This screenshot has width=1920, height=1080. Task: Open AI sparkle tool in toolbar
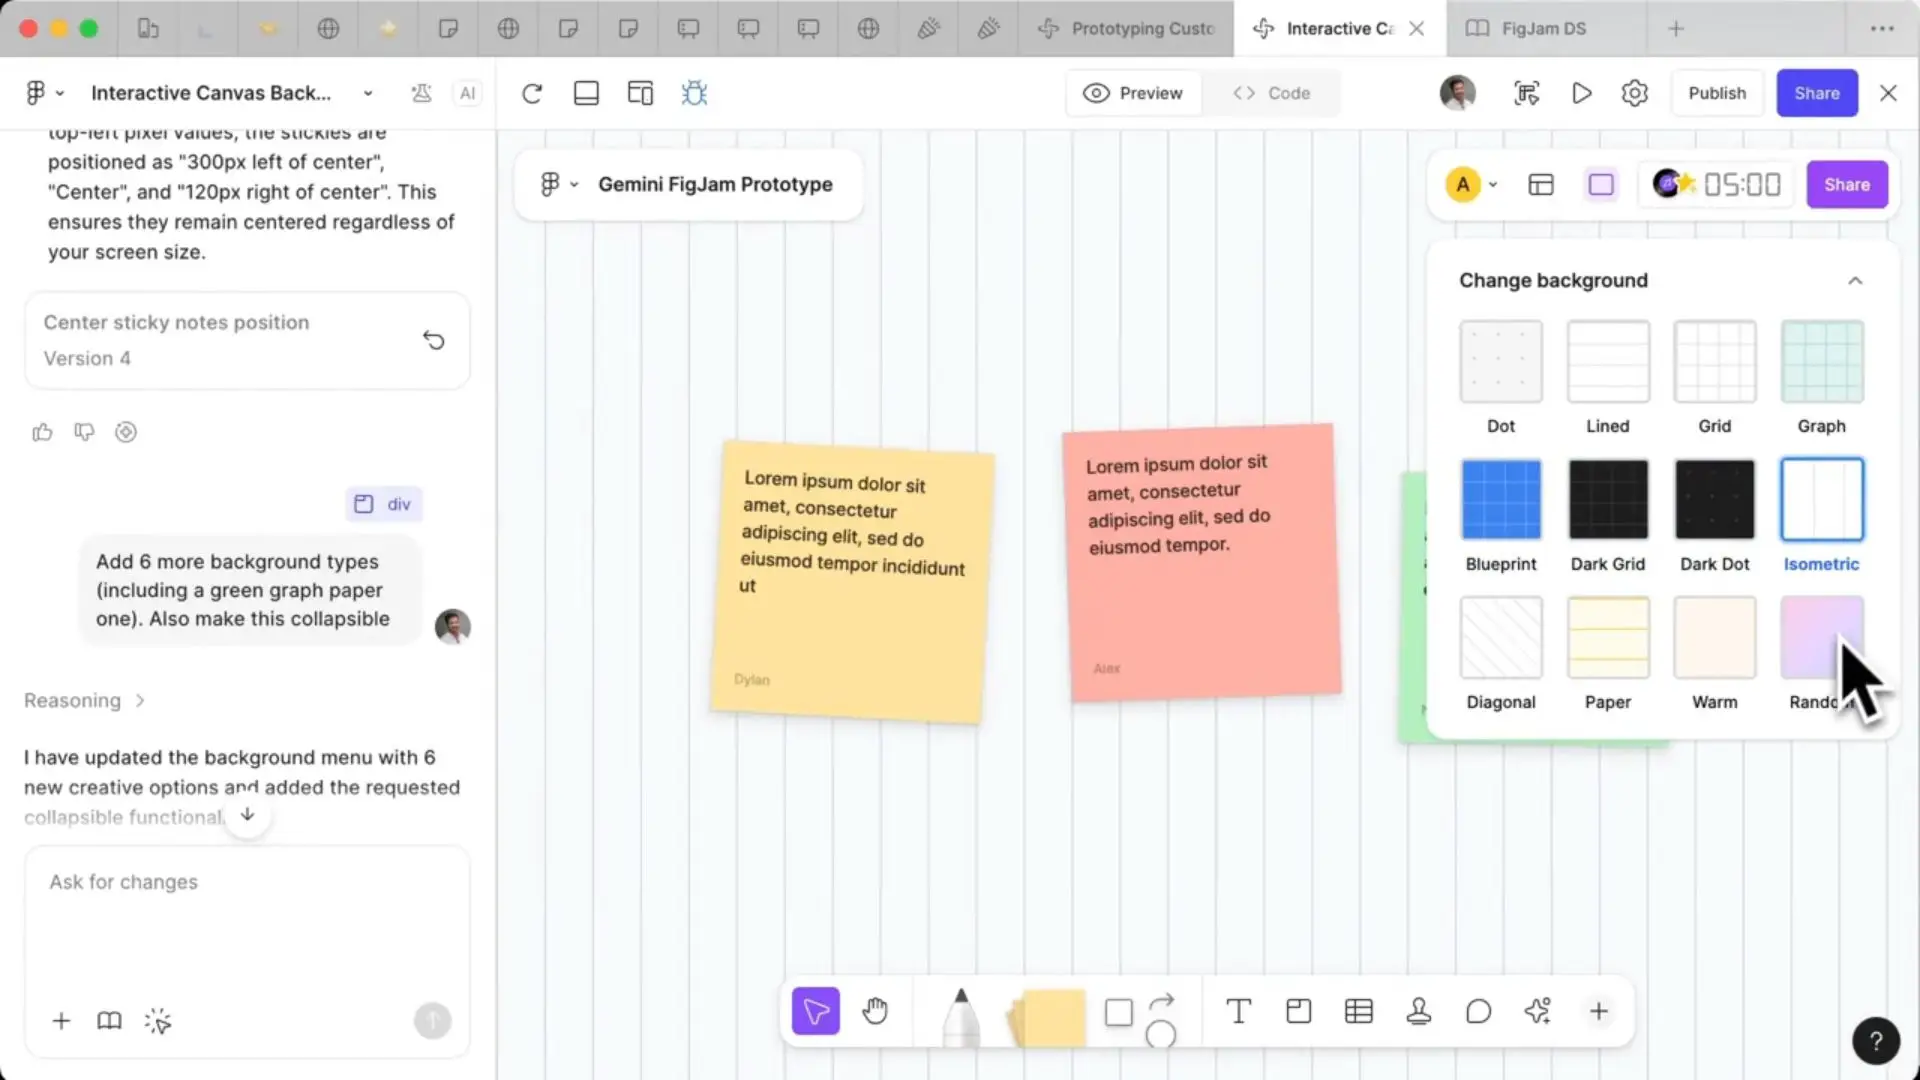coord(1538,1011)
